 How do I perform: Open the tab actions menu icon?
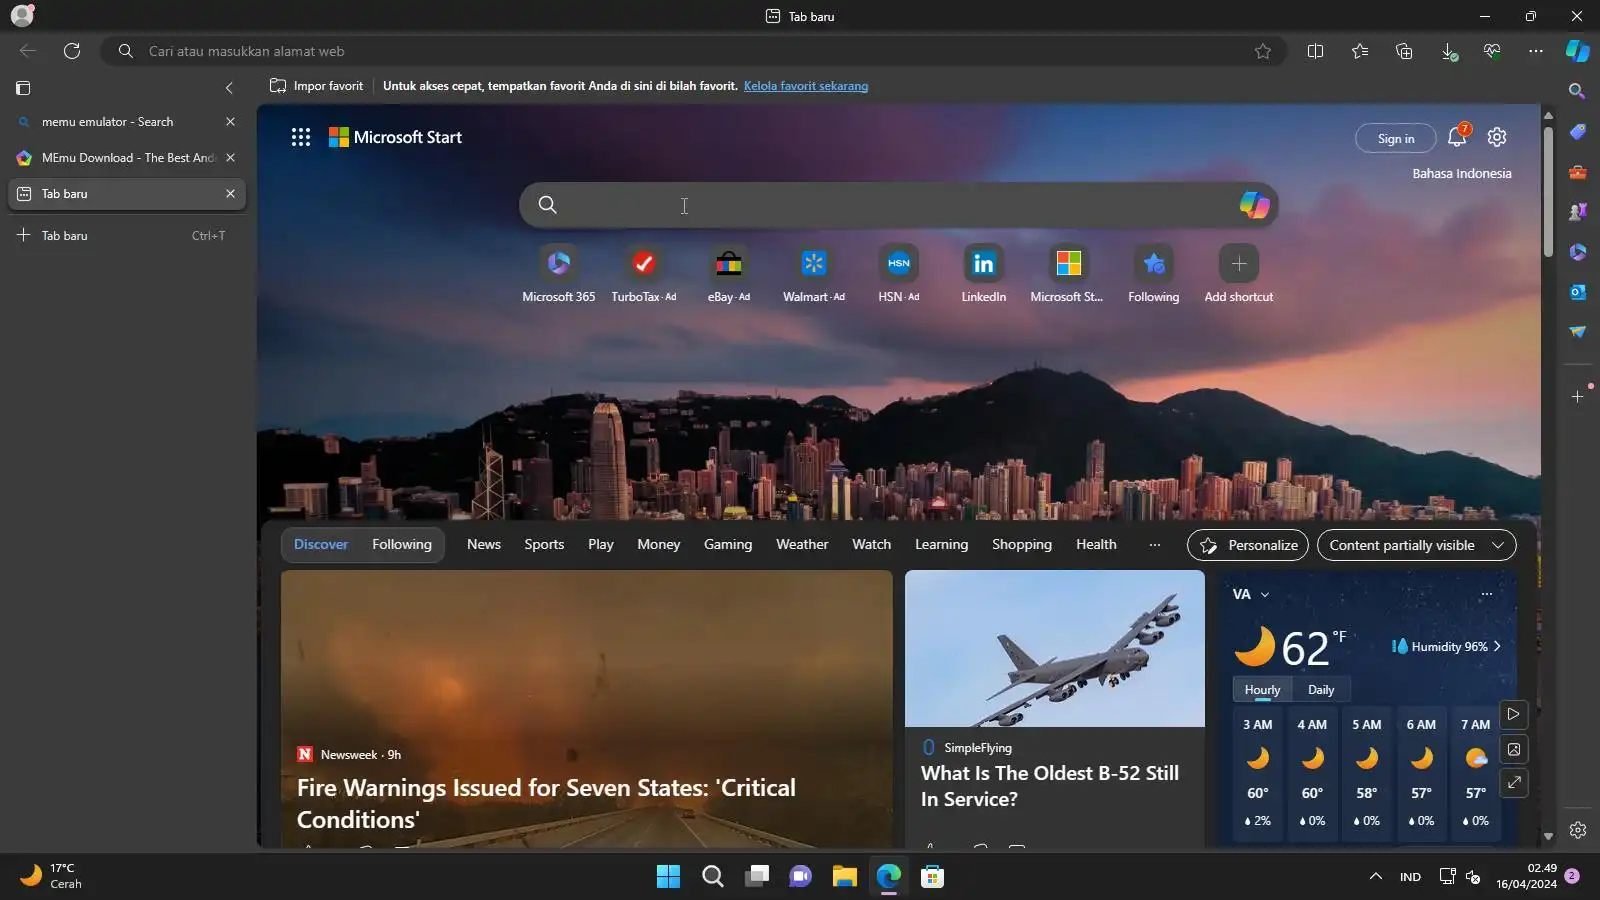pyautogui.click(x=23, y=88)
